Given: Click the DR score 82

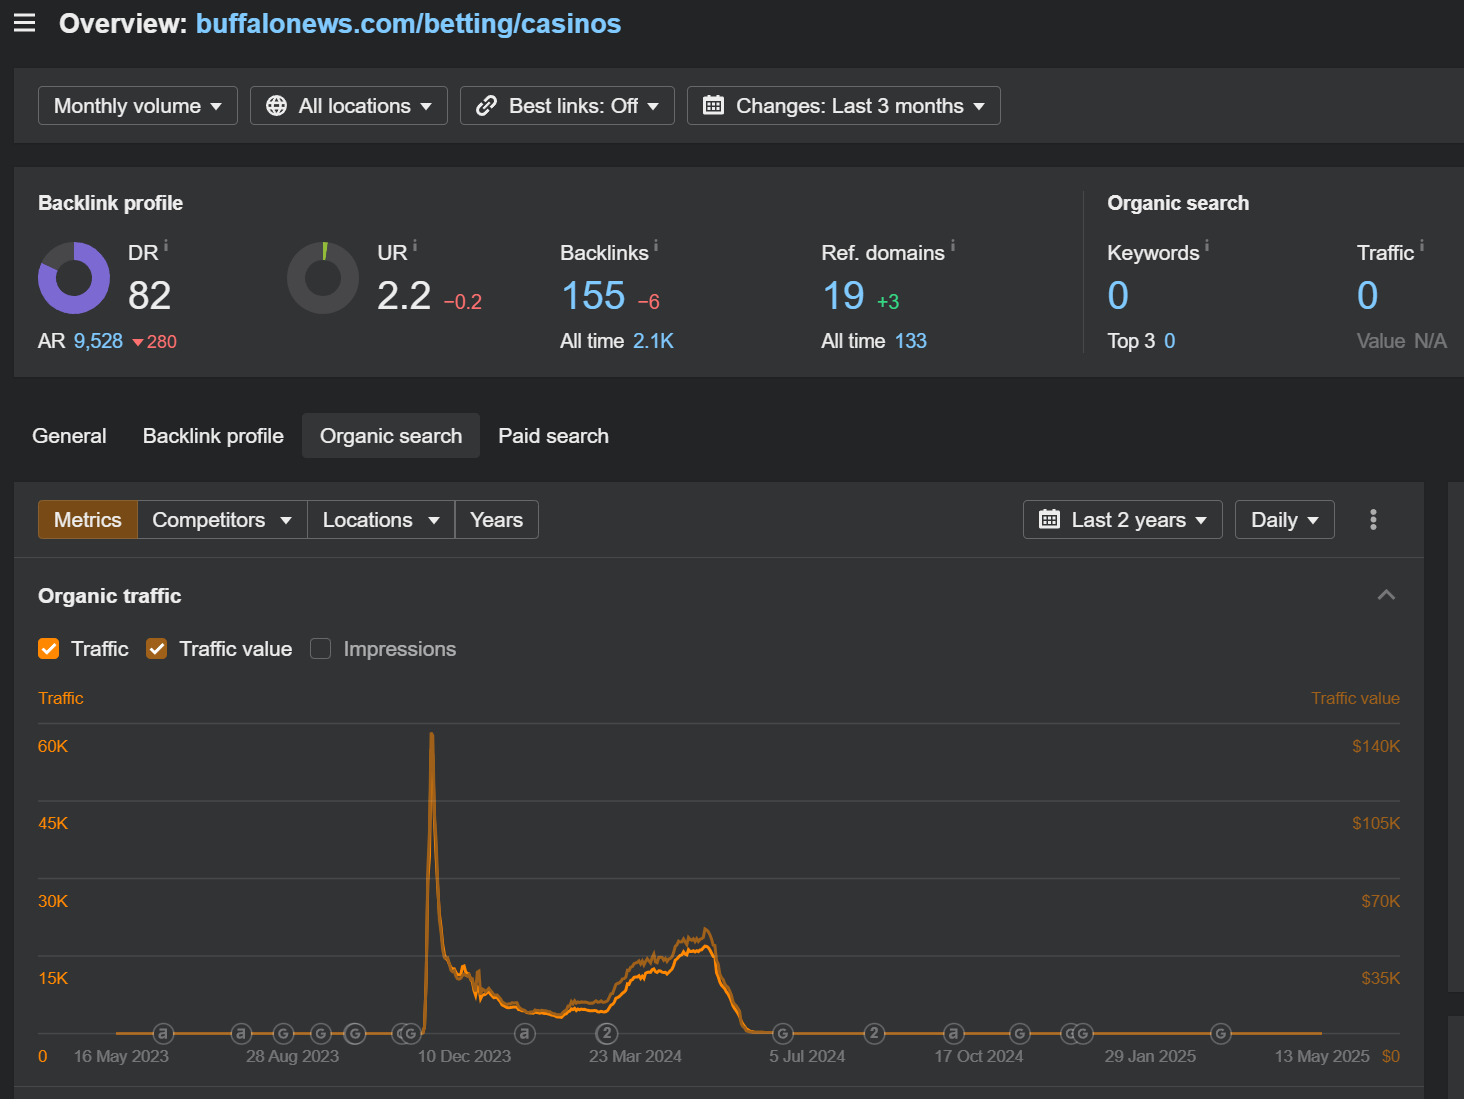Looking at the screenshot, I should tap(149, 296).
